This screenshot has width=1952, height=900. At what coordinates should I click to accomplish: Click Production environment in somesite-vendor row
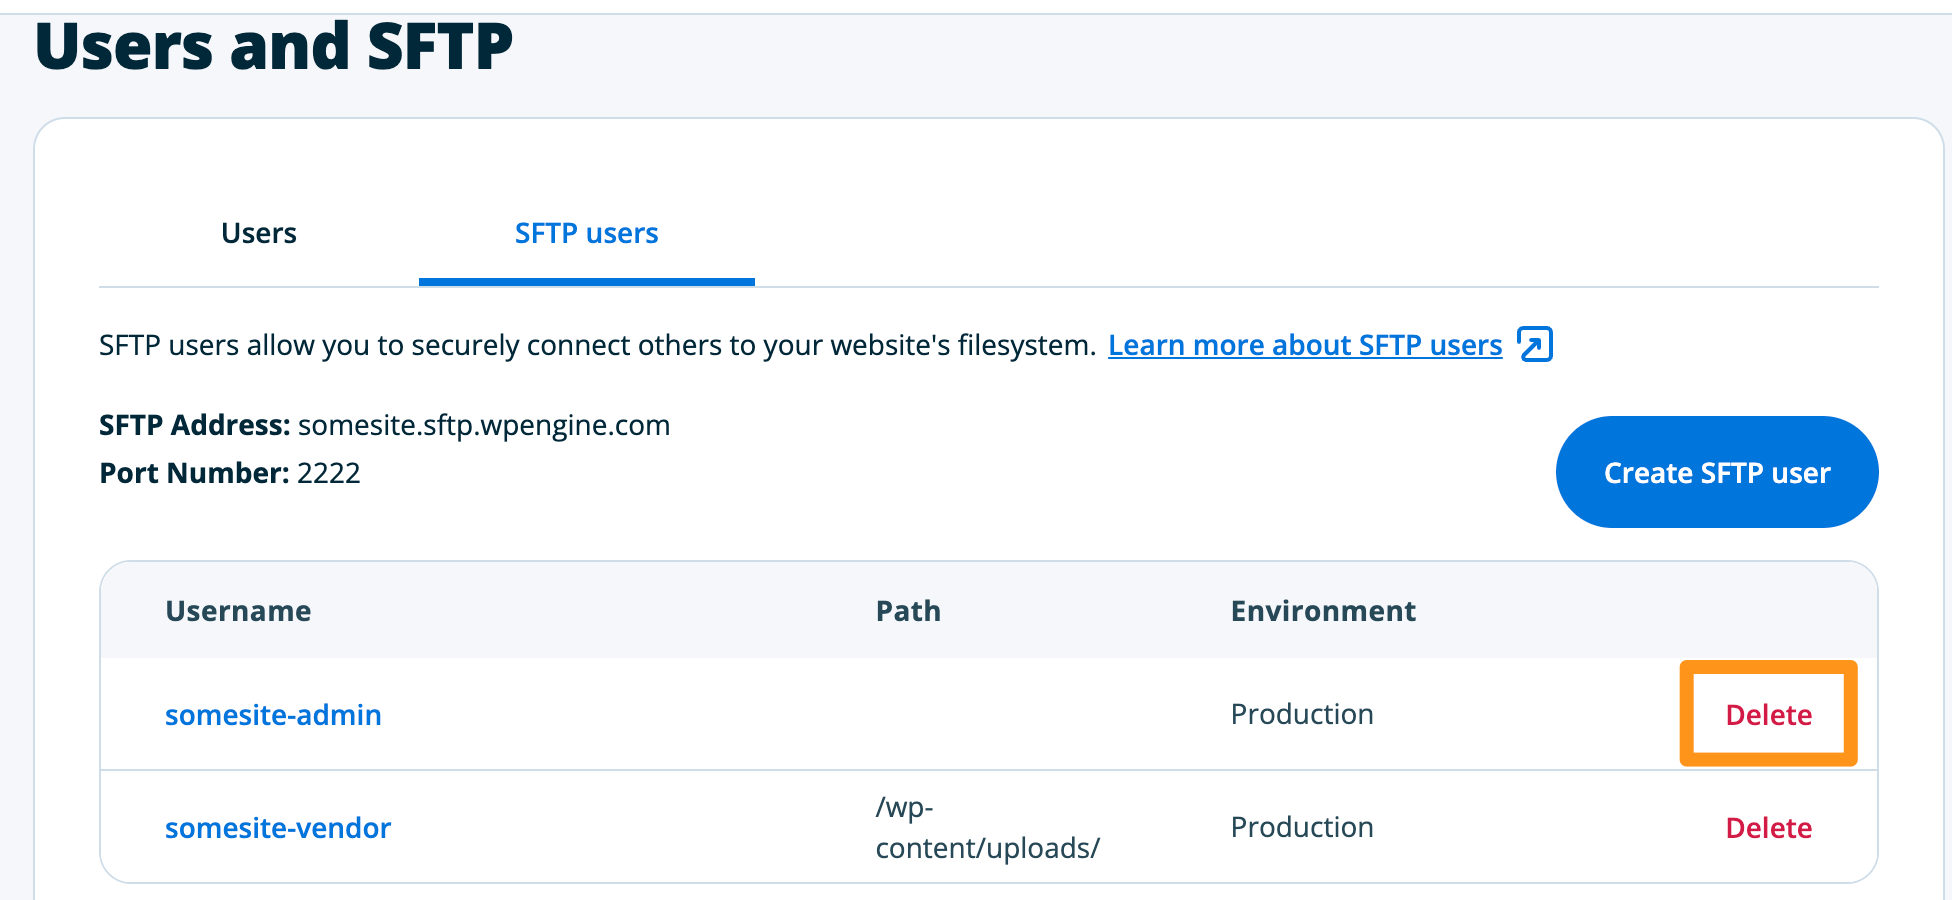point(1301,827)
